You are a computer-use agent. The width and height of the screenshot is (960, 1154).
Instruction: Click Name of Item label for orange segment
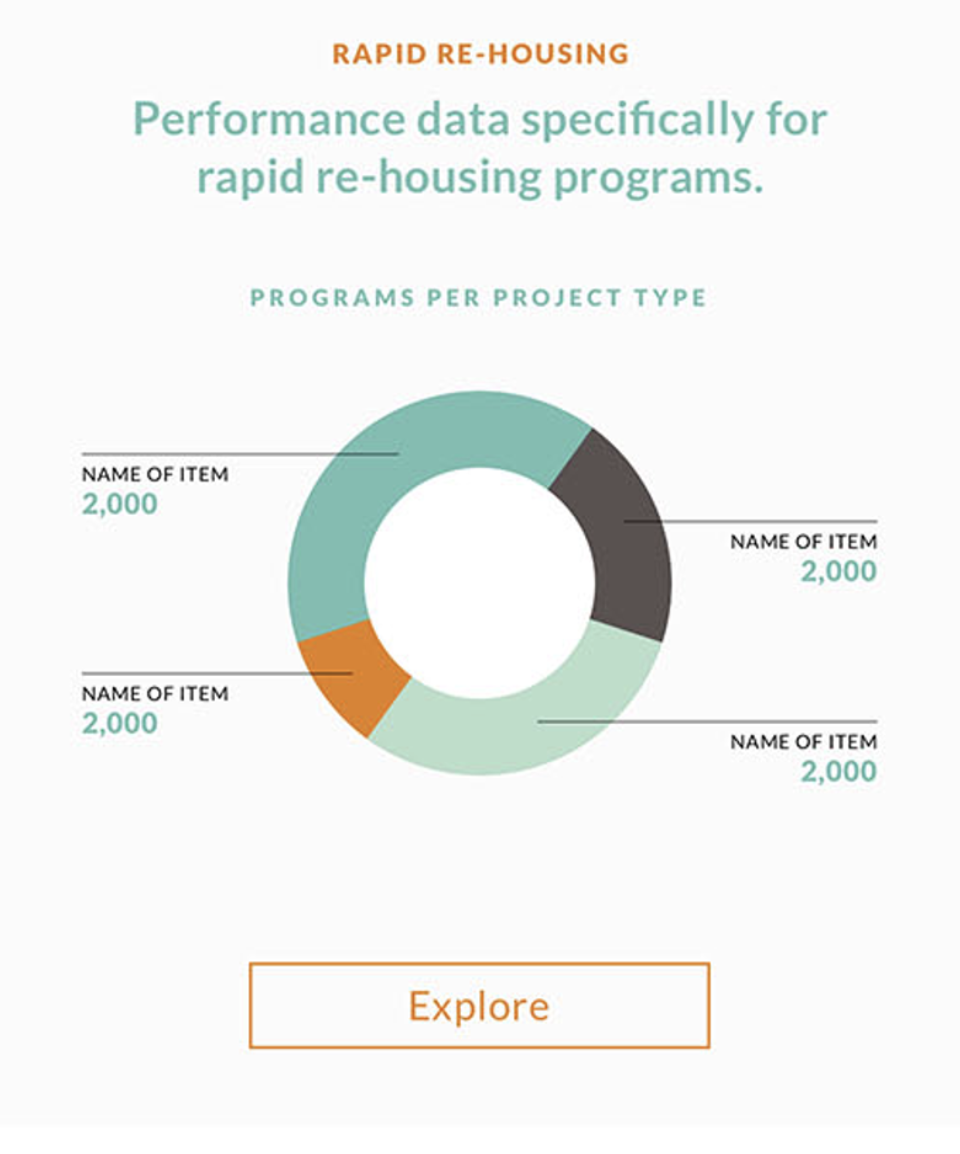coord(155,693)
